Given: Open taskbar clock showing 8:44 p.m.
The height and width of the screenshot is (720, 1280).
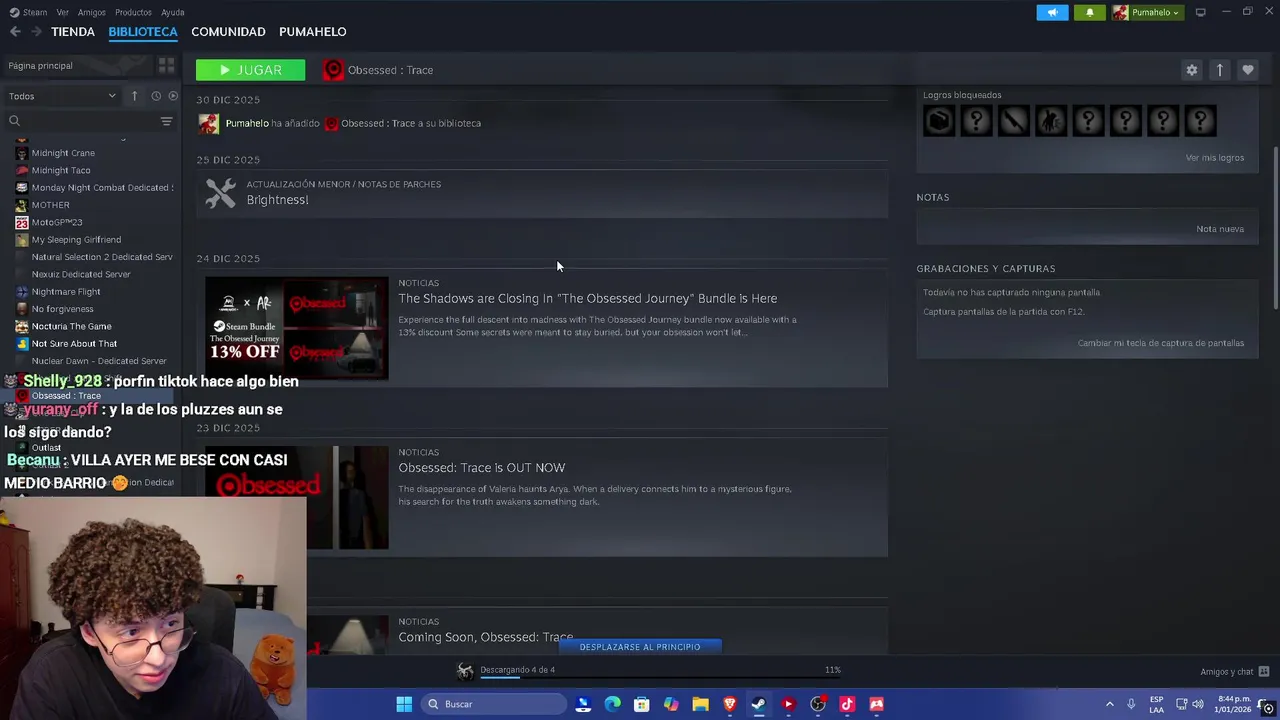Looking at the screenshot, I should tap(1232, 704).
